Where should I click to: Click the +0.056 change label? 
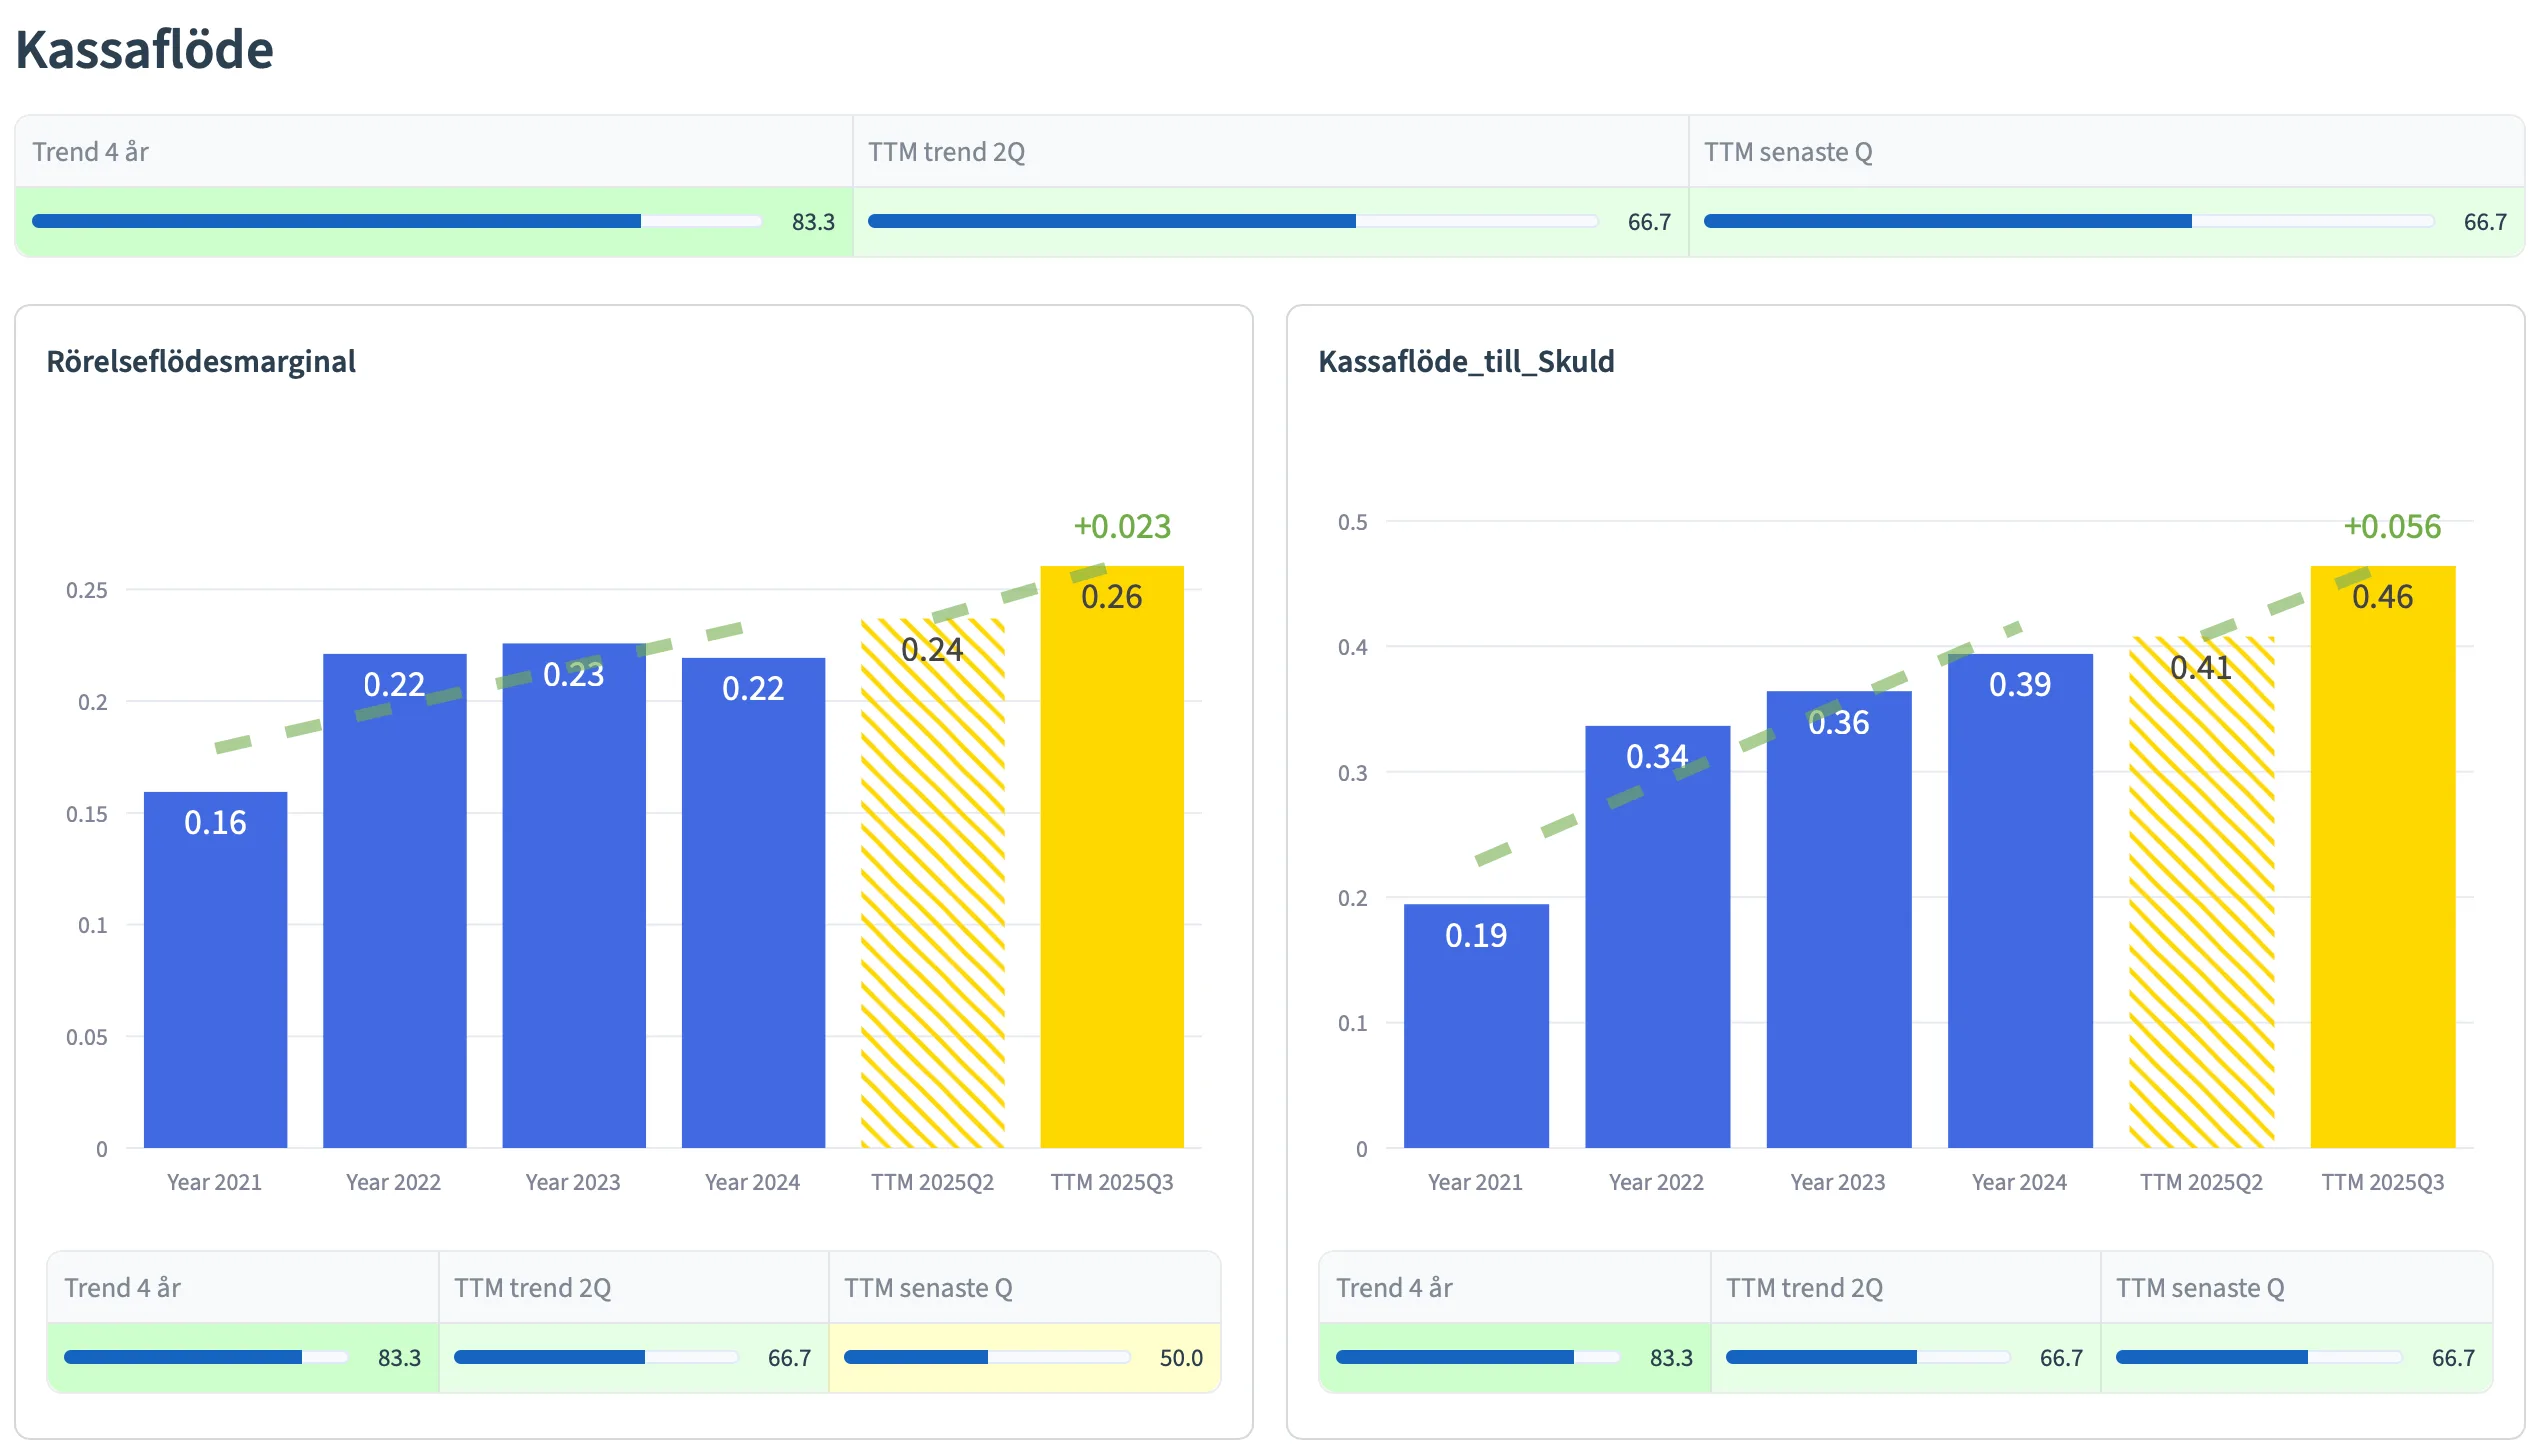[x=2392, y=526]
